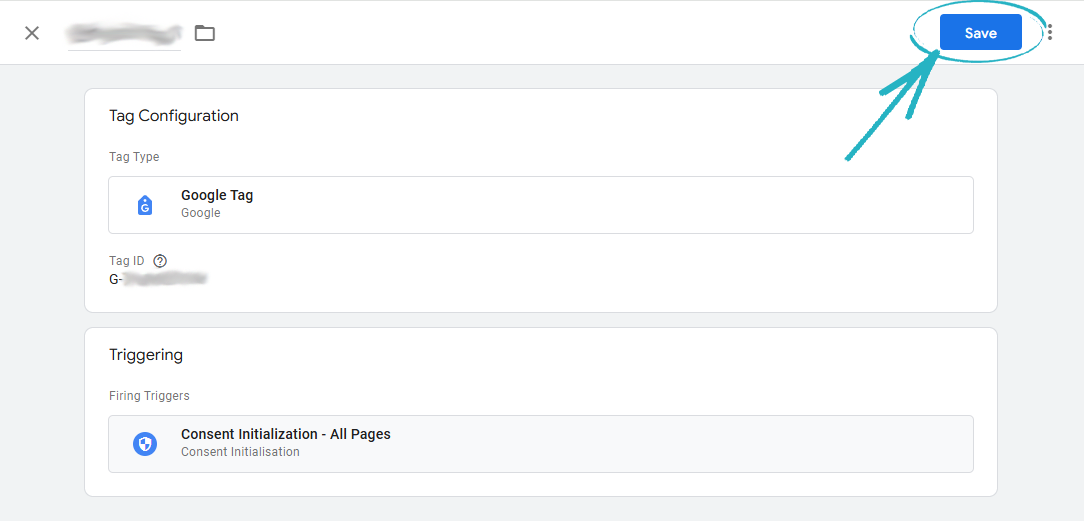Click the Tag ID label text
The height and width of the screenshot is (521, 1084).
pyautogui.click(x=127, y=261)
